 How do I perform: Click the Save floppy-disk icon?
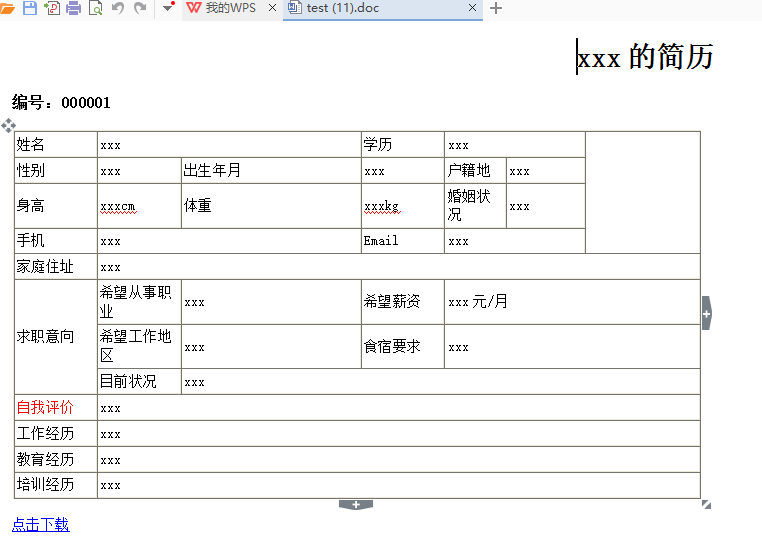click(30, 8)
